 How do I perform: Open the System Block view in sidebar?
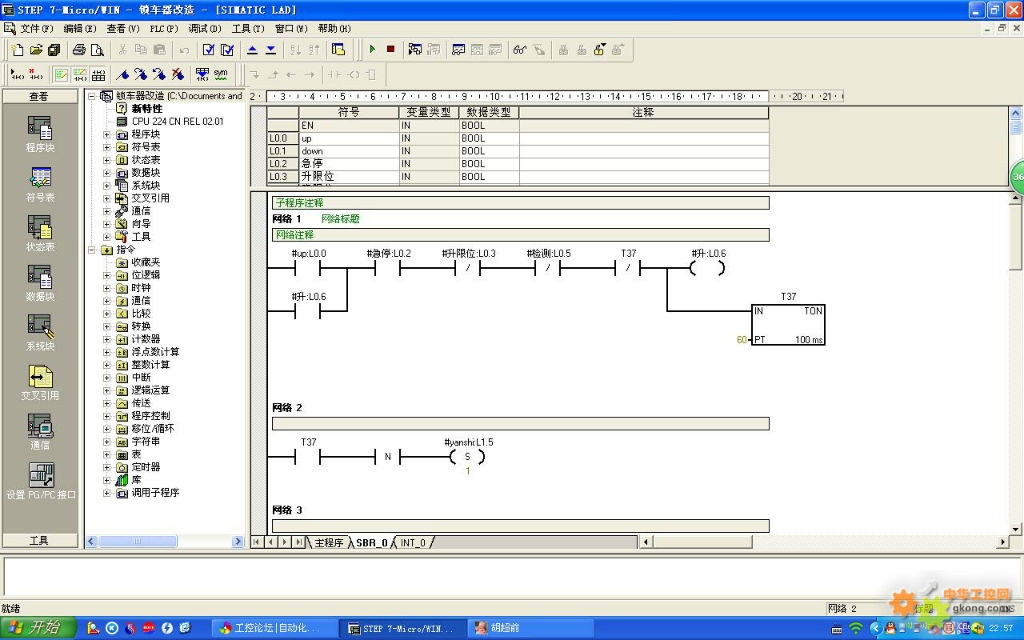coord(40,333)
